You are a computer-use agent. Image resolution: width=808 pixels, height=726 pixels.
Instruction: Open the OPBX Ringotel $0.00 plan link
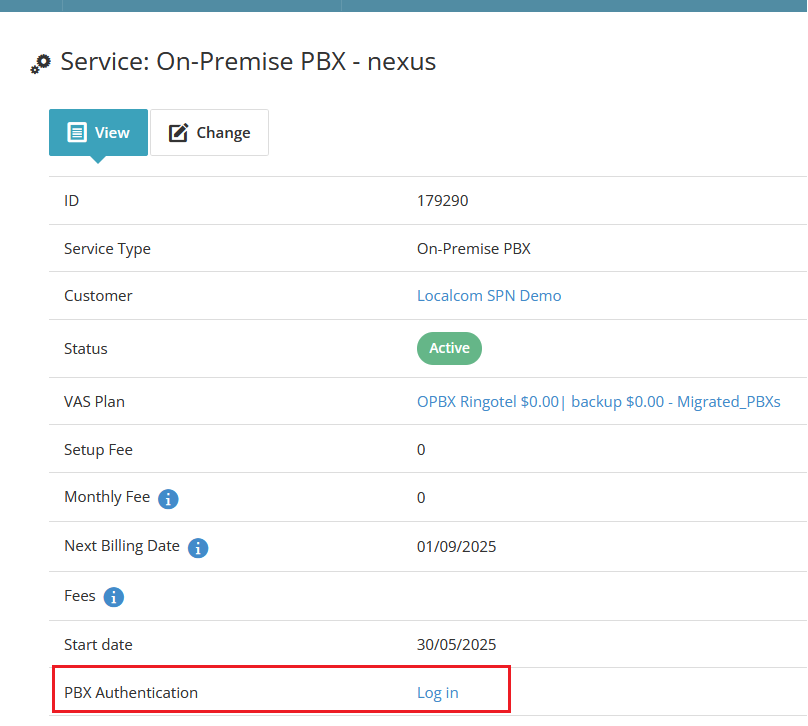(487, 402)
